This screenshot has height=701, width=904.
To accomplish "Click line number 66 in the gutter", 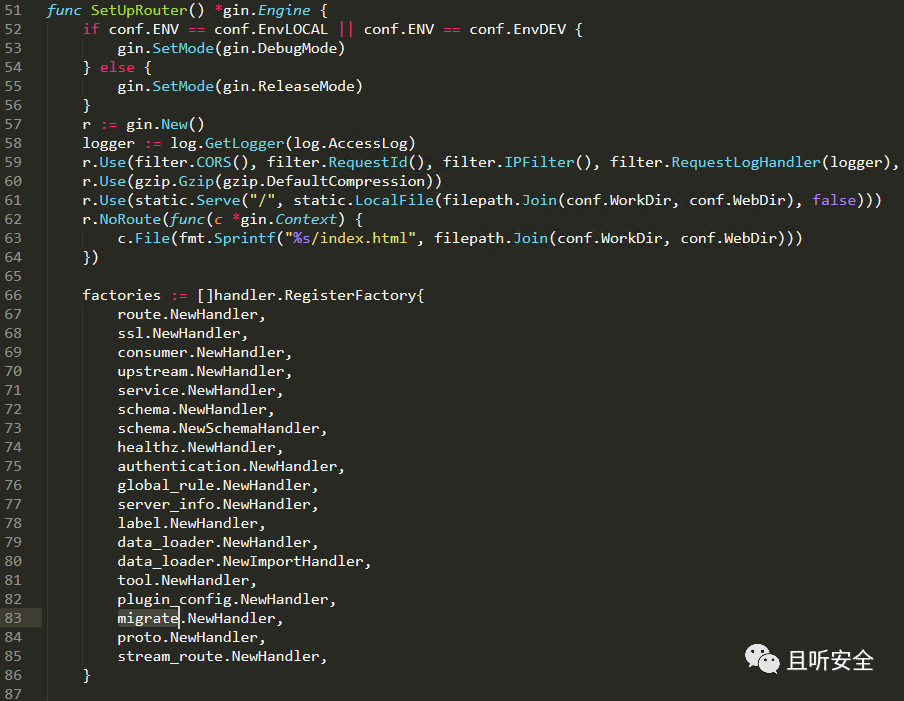I will [x=13, y=295].
